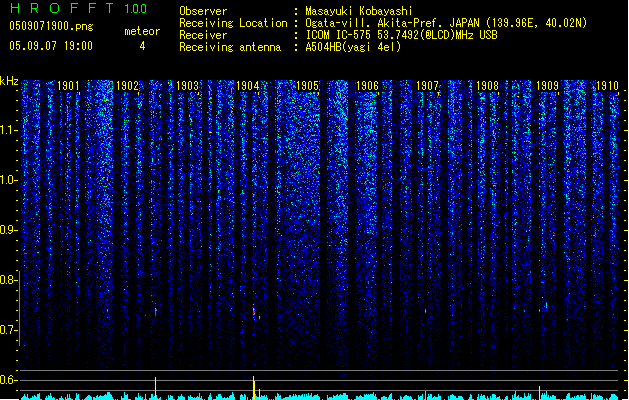Click the 0.7 kHz axis label

pyautogui.click(x=8, y=330)
